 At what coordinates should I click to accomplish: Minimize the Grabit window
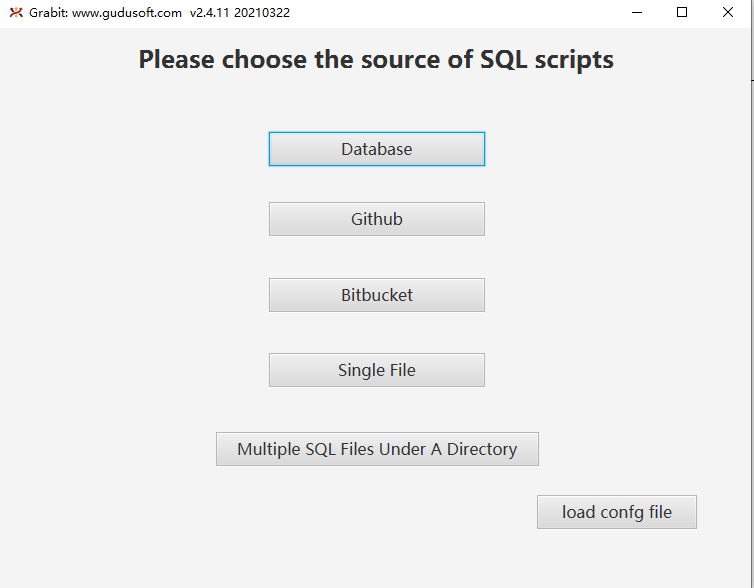tap(637, 13)
